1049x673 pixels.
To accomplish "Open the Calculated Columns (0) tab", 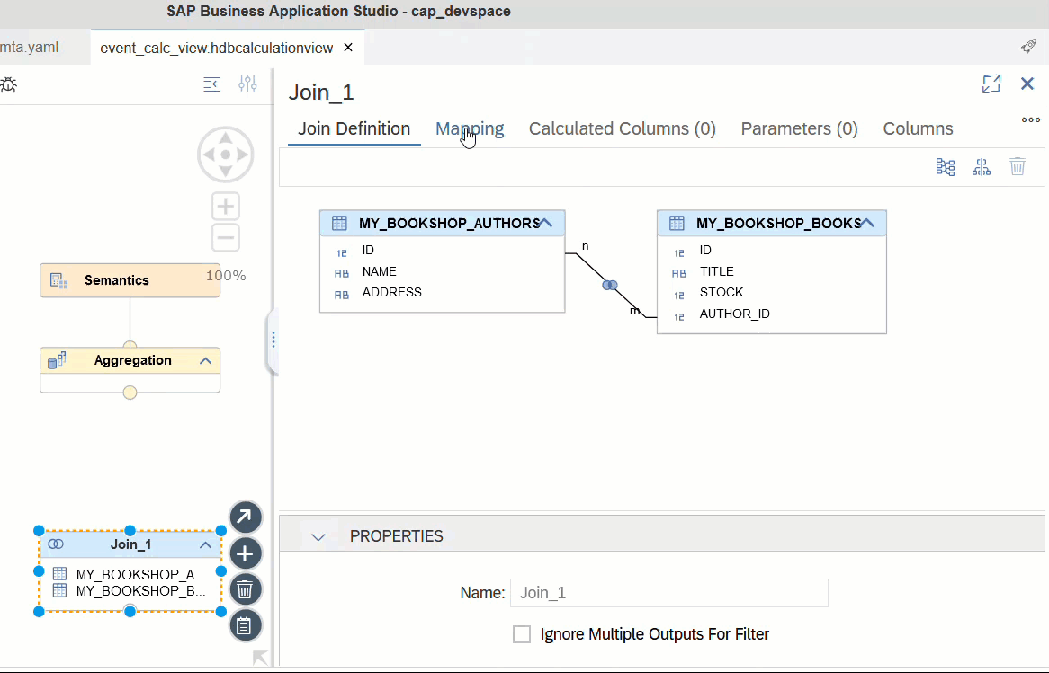I will [622, 129].
